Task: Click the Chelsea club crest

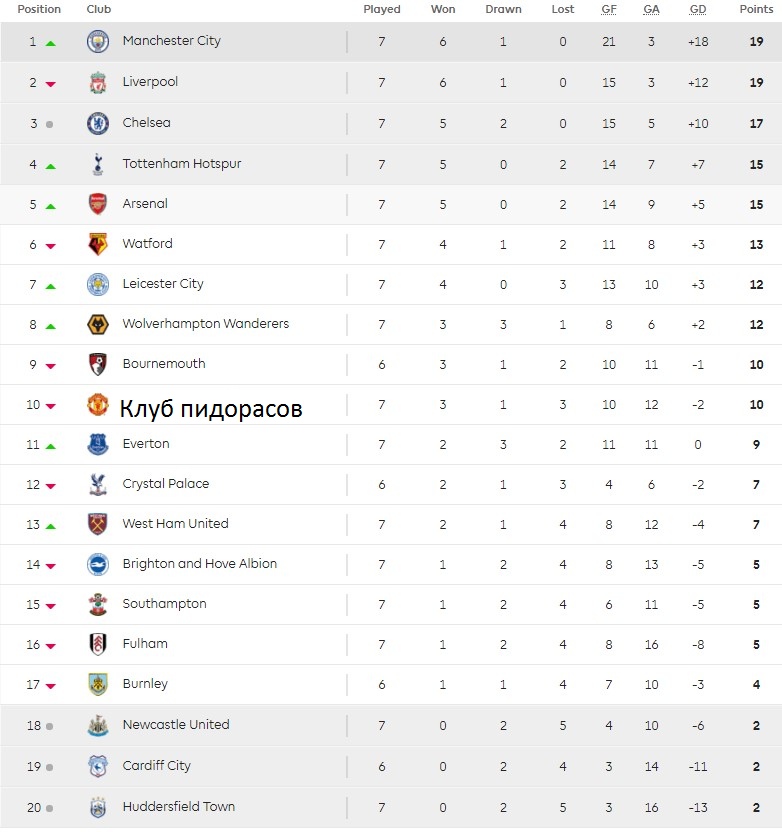Action: pos(98,123)
